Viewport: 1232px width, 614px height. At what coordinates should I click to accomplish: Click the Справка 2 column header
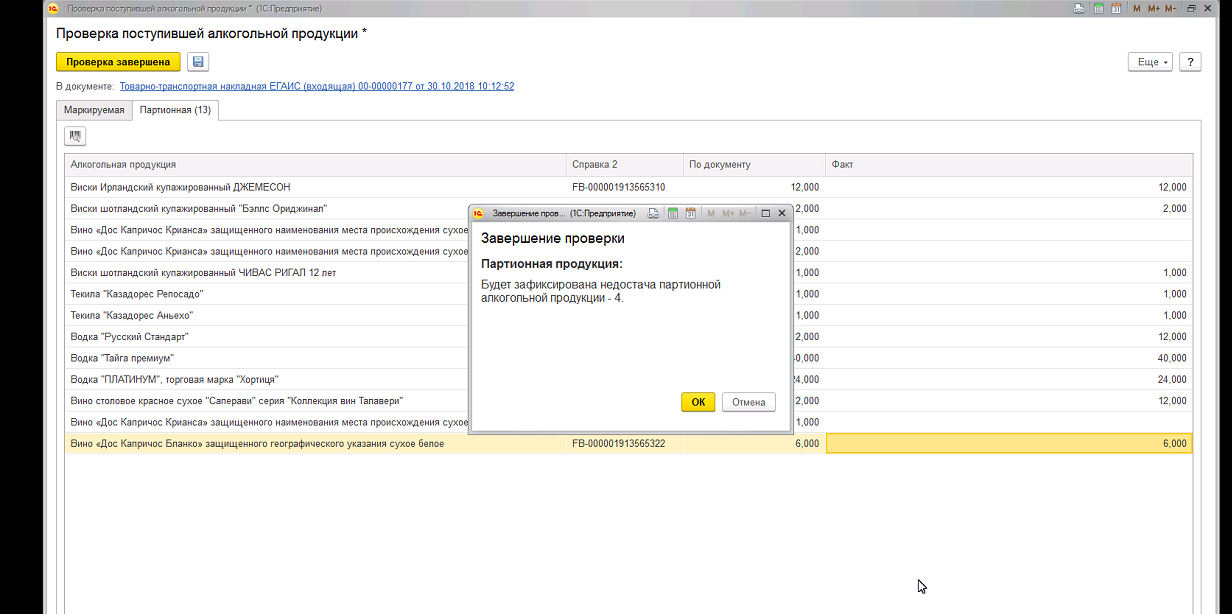[x=624, y=164]
